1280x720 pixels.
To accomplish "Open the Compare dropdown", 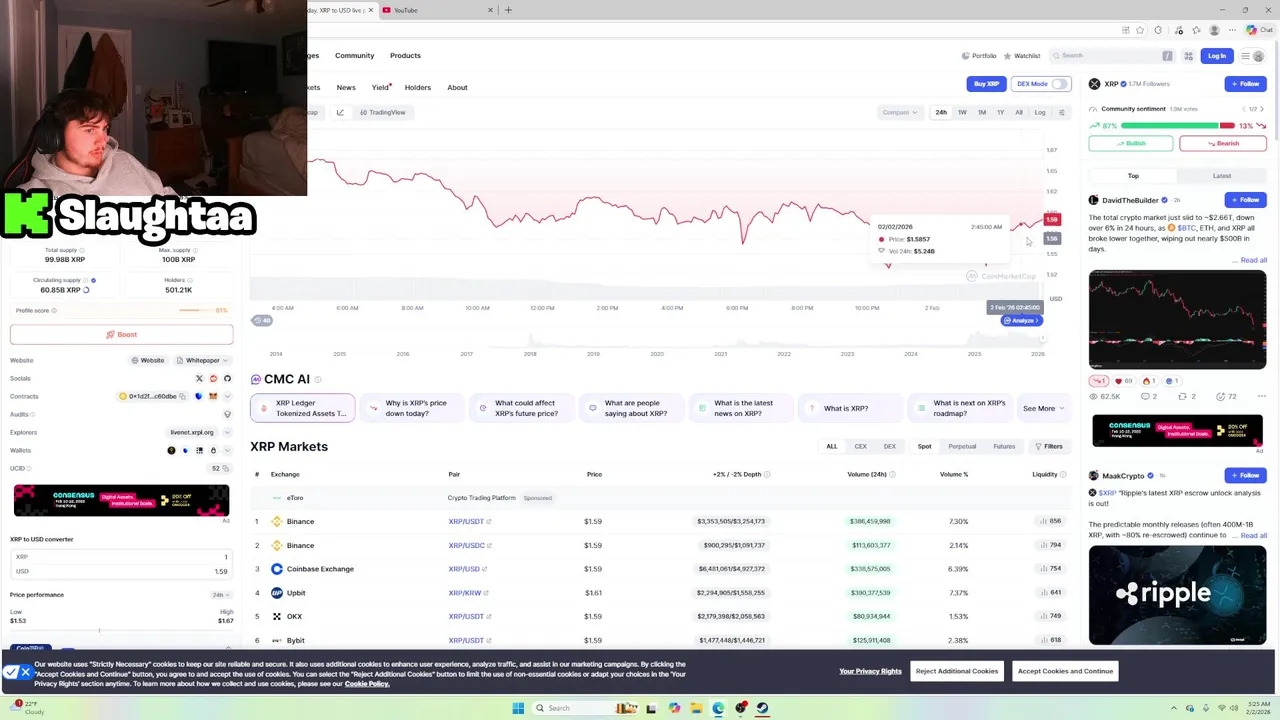I will click(x=899, y=112).
